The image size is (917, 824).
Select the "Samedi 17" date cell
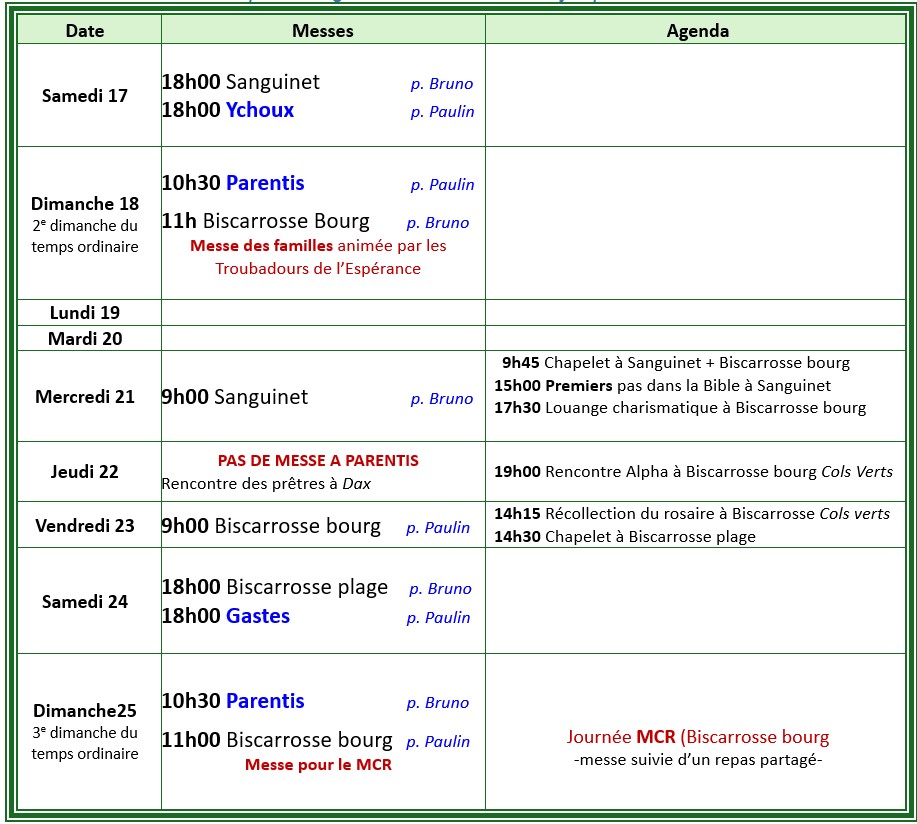85,96
